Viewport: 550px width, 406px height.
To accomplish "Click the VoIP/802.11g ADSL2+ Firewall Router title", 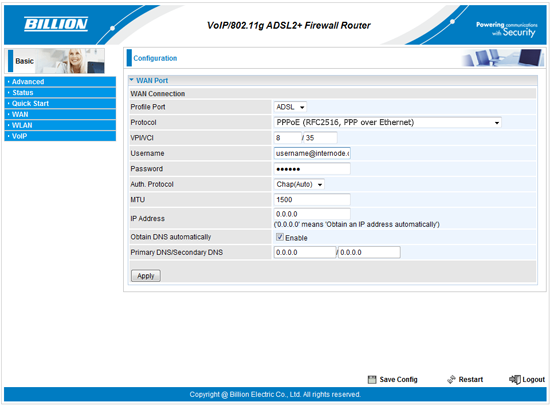I will 288,25.
